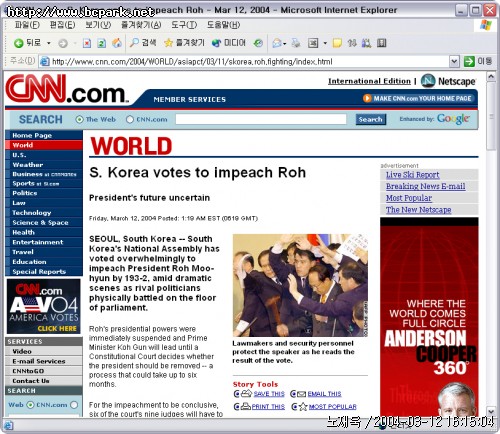Click the page icon in address bar

pos(44,62)
